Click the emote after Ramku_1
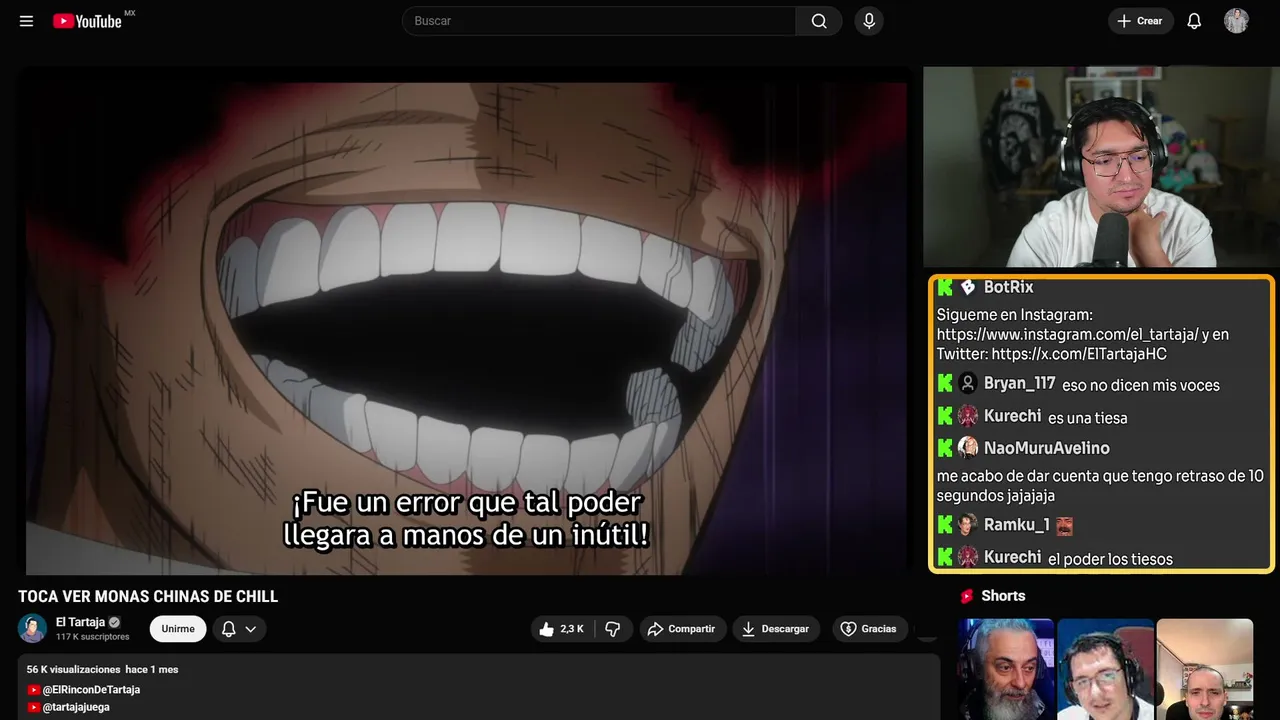This screenshot has width=1280, height=720. pos(1065,525)
